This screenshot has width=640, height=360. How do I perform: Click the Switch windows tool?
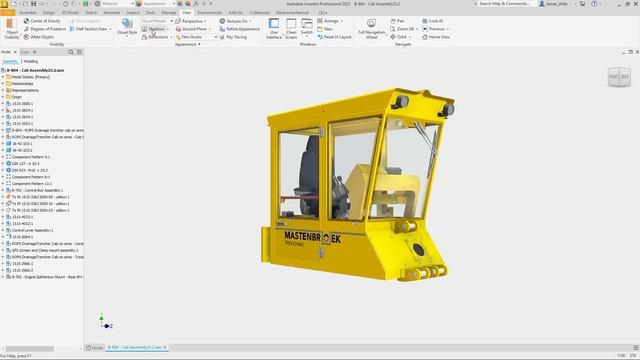[307, 27]
